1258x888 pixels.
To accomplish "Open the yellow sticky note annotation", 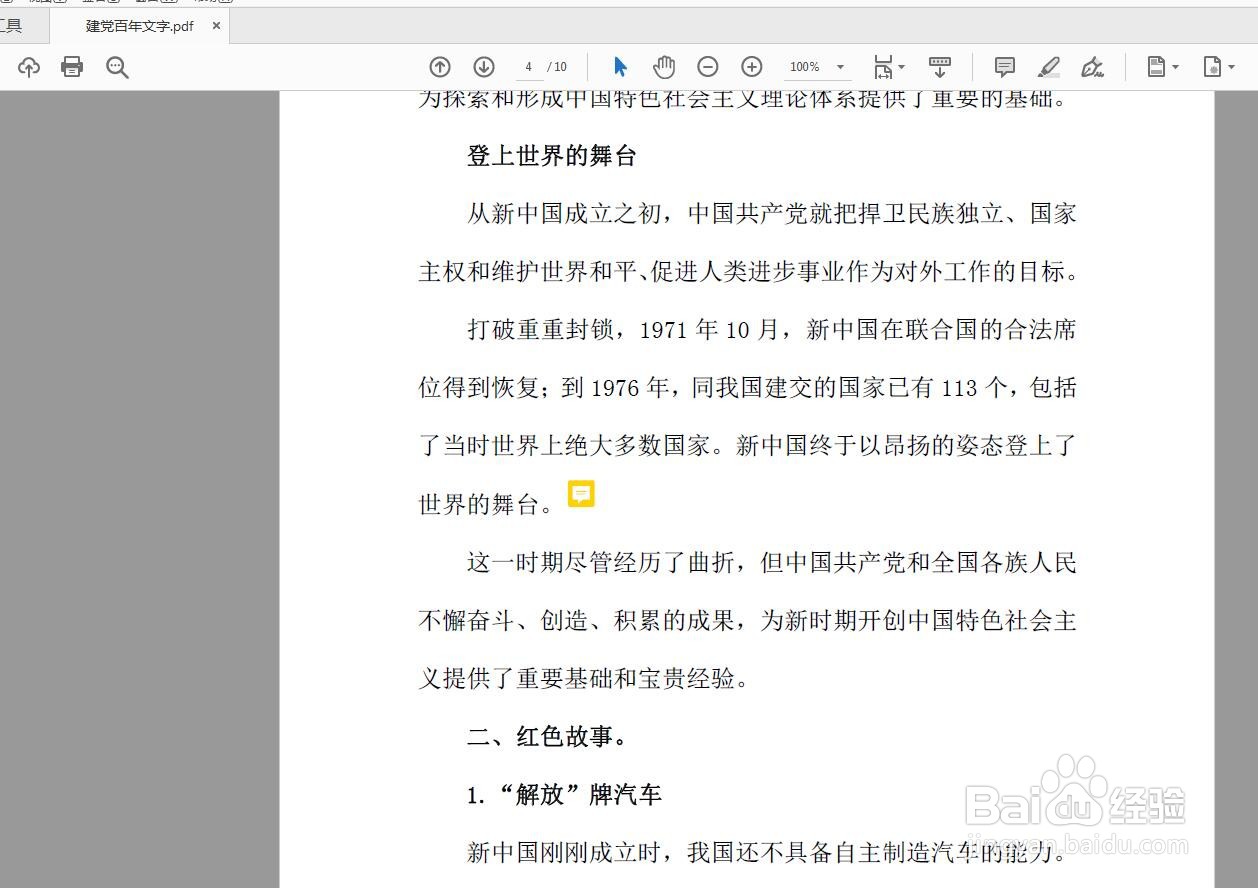I will [581, 493].
